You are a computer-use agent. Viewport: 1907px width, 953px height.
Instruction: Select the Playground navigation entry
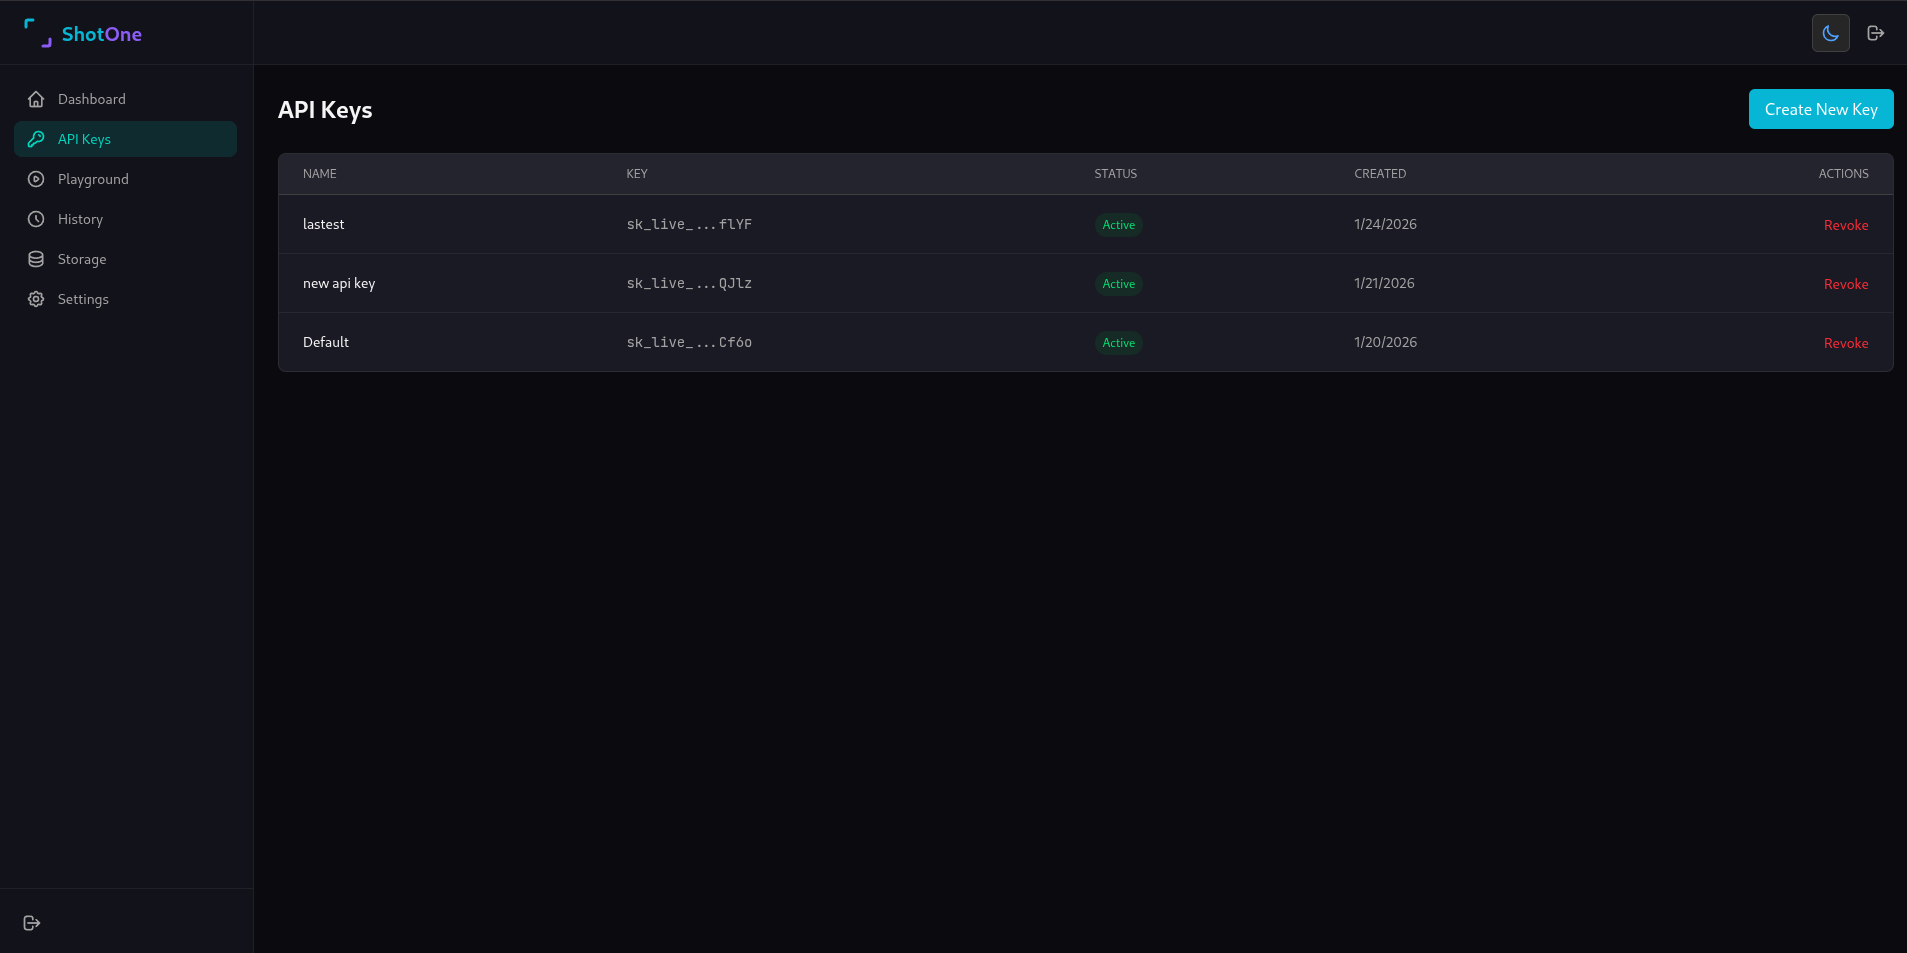[93, 179]
